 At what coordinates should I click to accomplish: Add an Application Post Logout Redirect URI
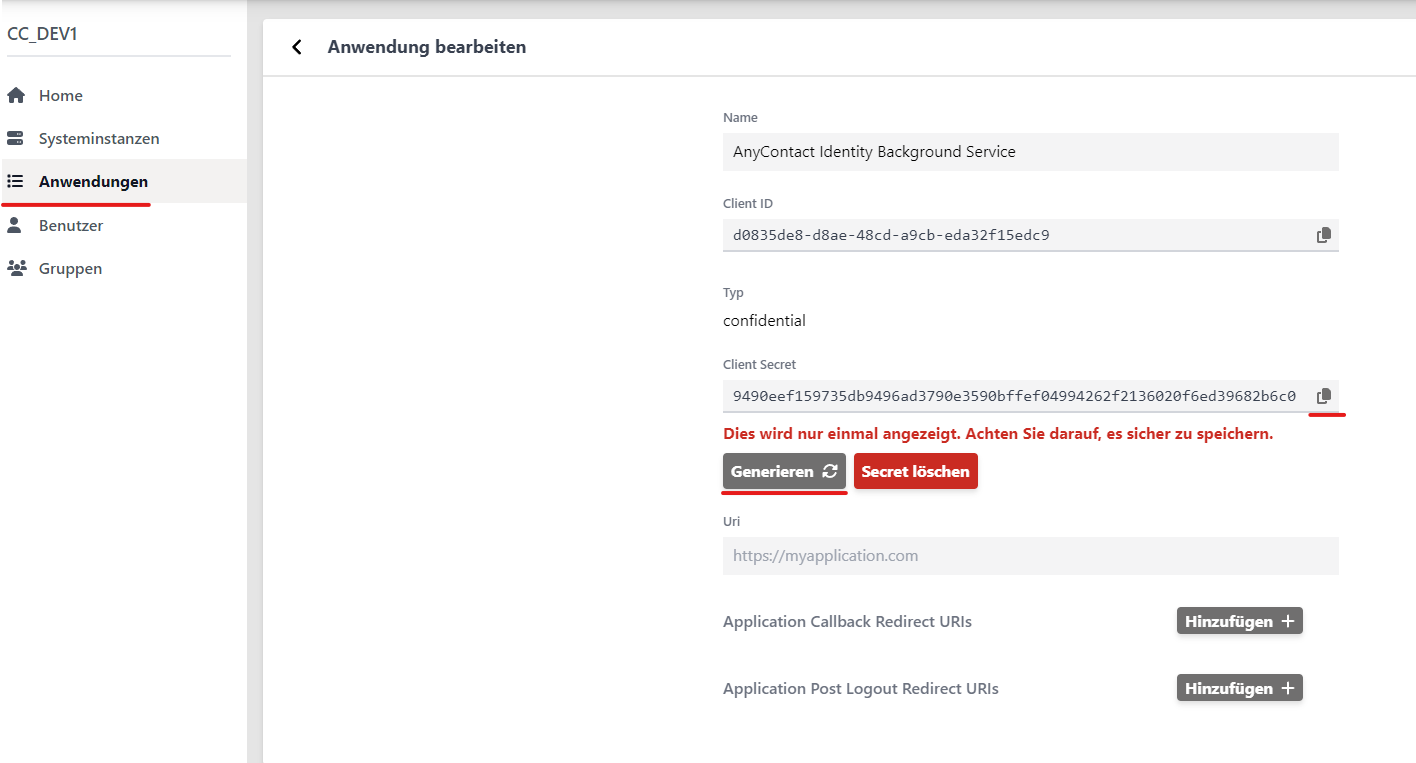click(x=1239, y=689)
